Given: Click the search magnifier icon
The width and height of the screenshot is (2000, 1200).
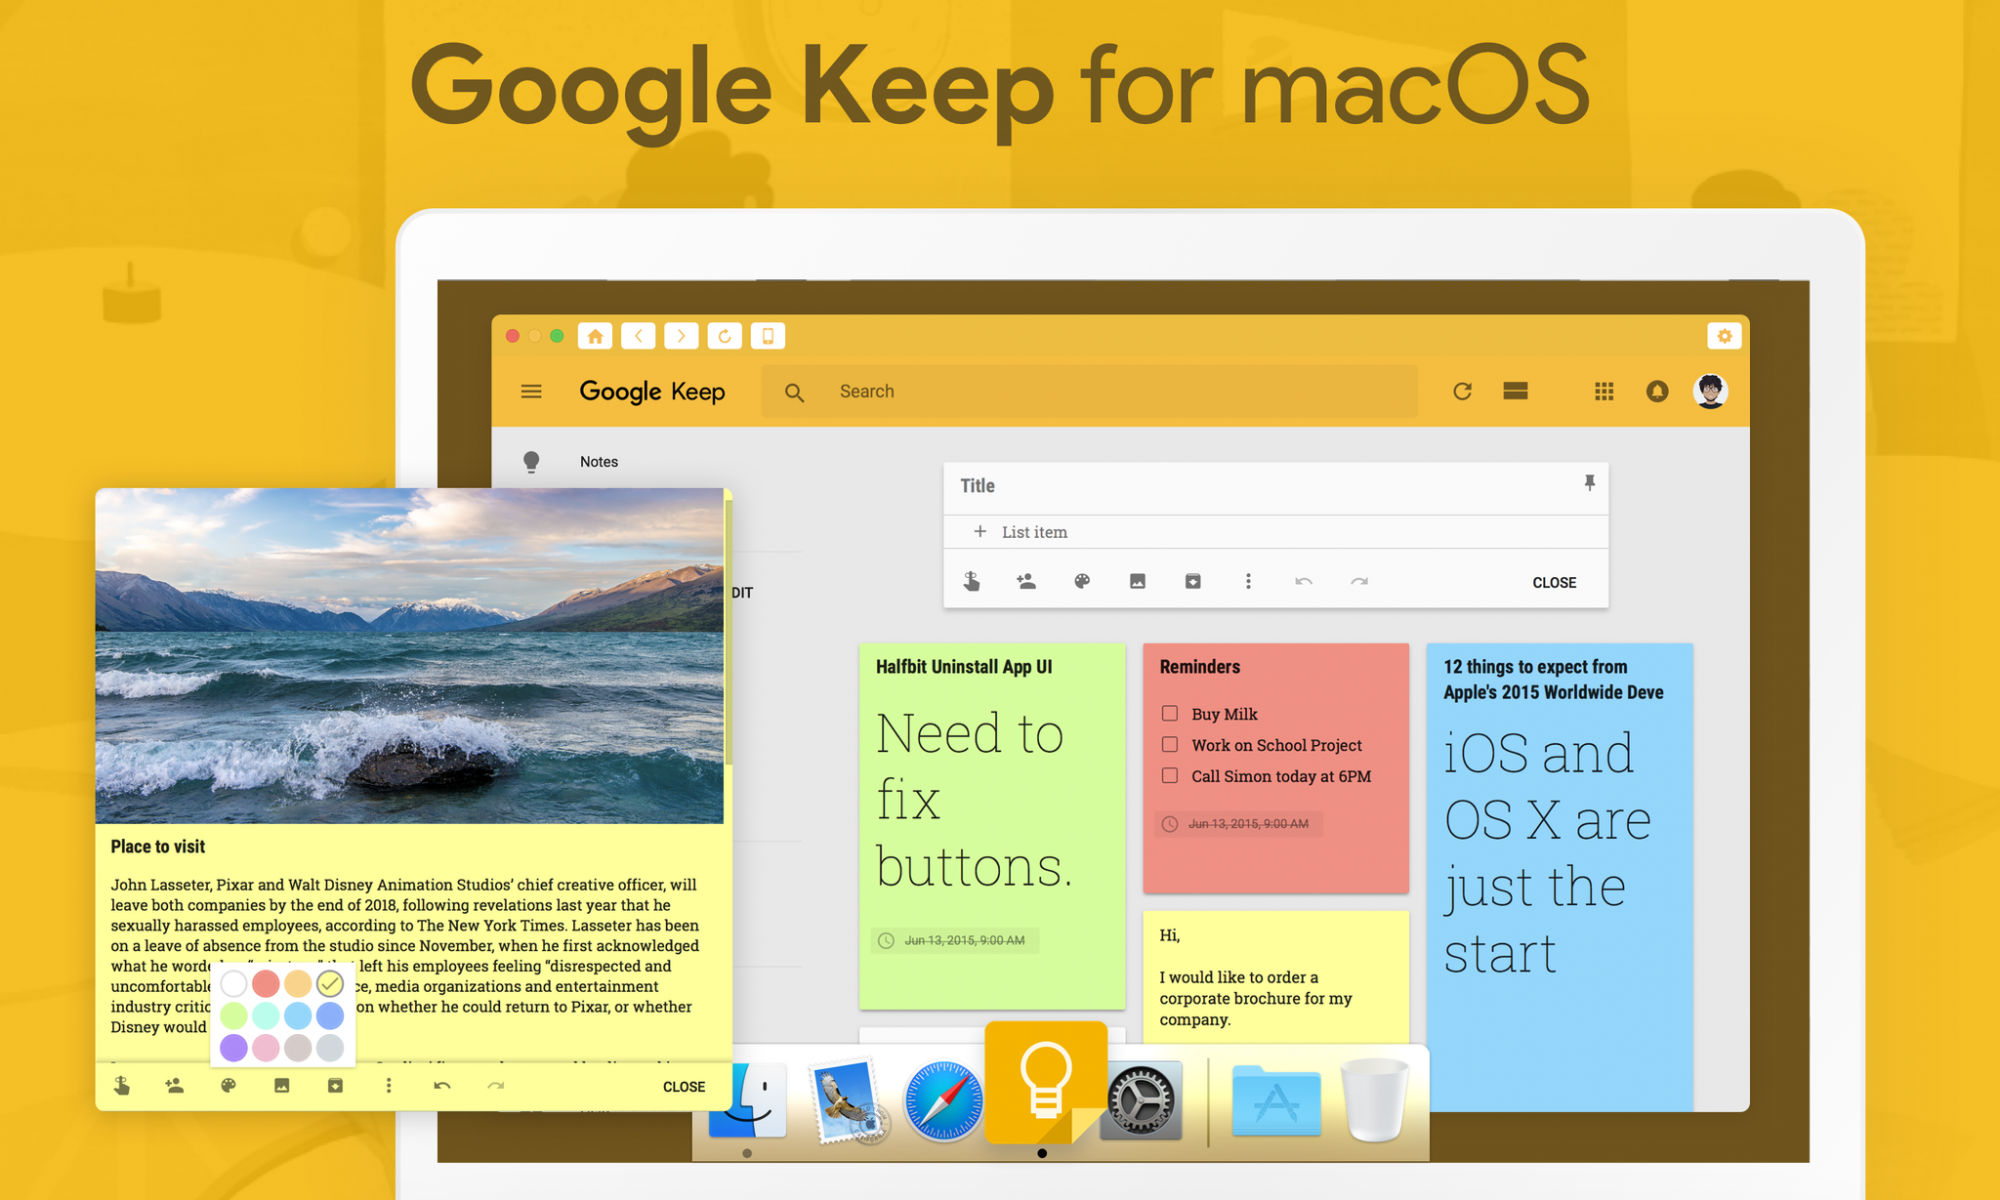Looking at the screenshot, I should (794, 392).
